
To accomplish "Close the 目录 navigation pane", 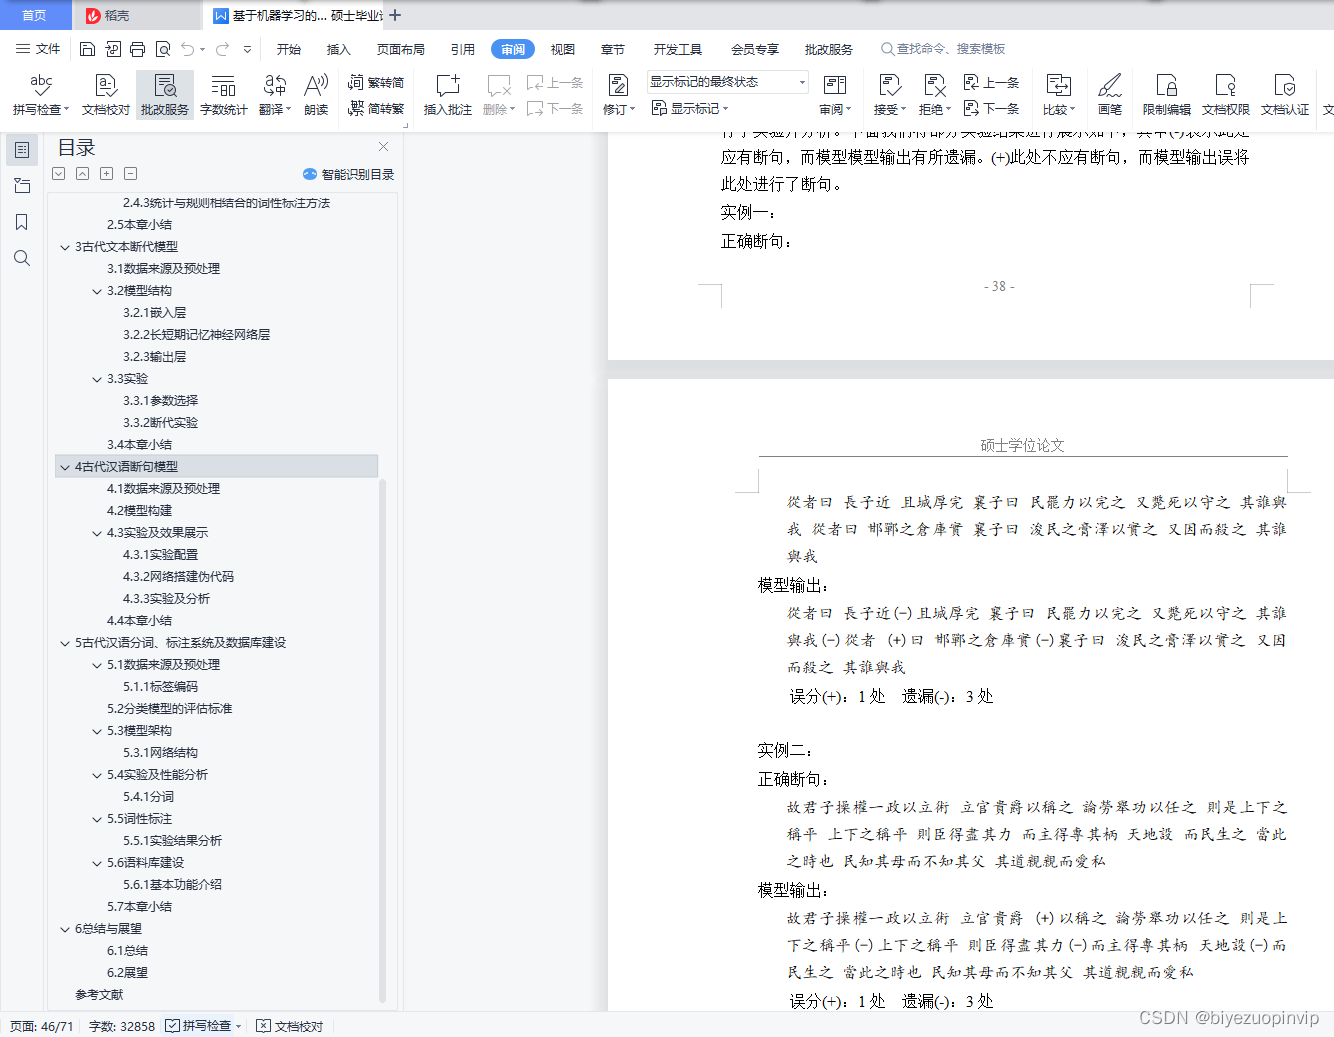I will pos(383,147).
